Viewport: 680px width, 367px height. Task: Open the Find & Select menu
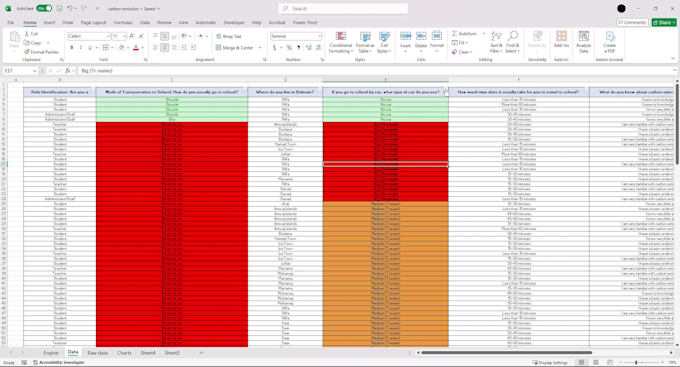coord(512,42)
